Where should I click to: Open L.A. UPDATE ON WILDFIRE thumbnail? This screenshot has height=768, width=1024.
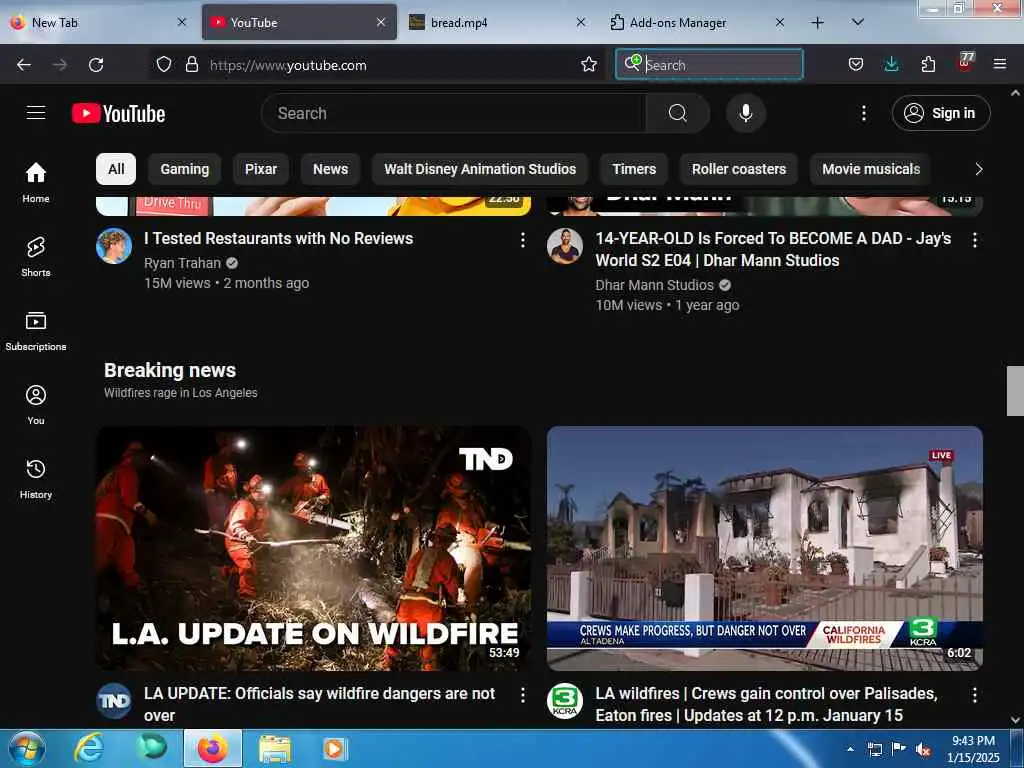coord(313,548)
